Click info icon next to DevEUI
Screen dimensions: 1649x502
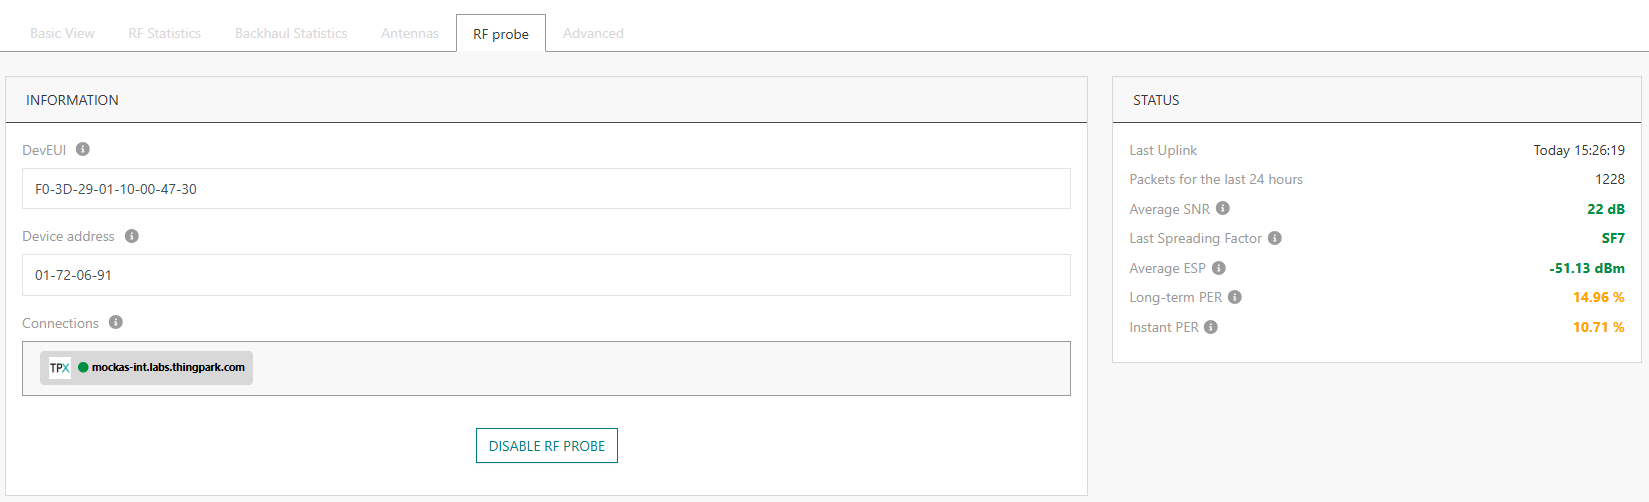(x=83, y=149)
